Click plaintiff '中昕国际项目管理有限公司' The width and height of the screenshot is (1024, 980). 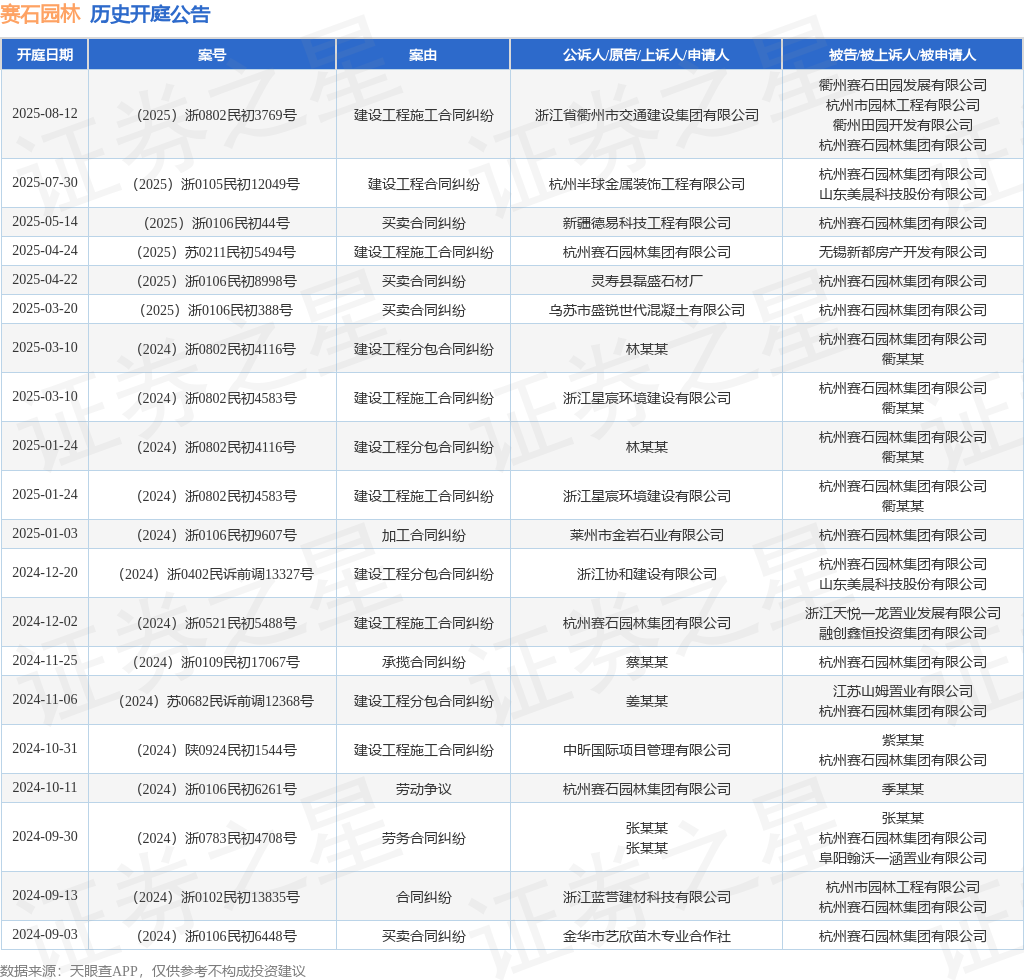coord(647,750)
